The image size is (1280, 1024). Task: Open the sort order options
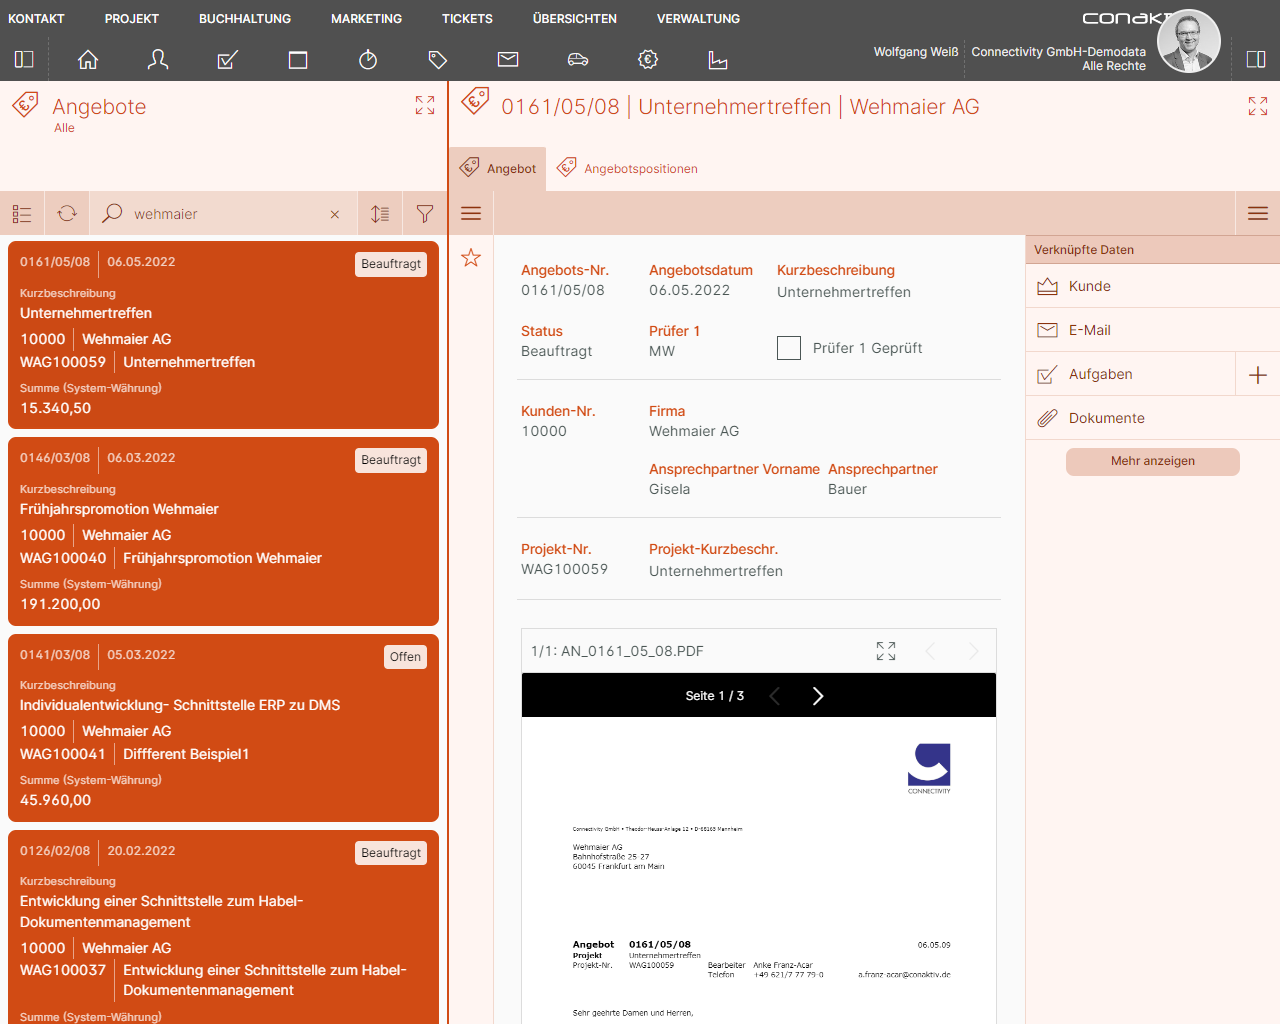(x=380, y=214)
